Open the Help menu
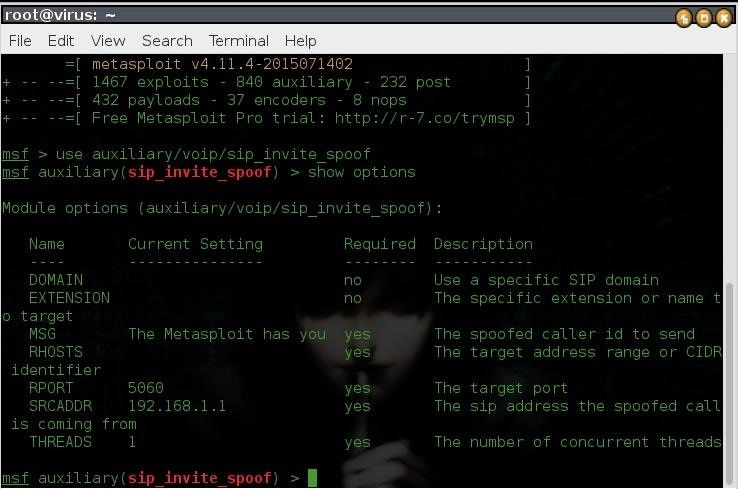The height and width of the screenshot is (489, 738). [300, 41]
